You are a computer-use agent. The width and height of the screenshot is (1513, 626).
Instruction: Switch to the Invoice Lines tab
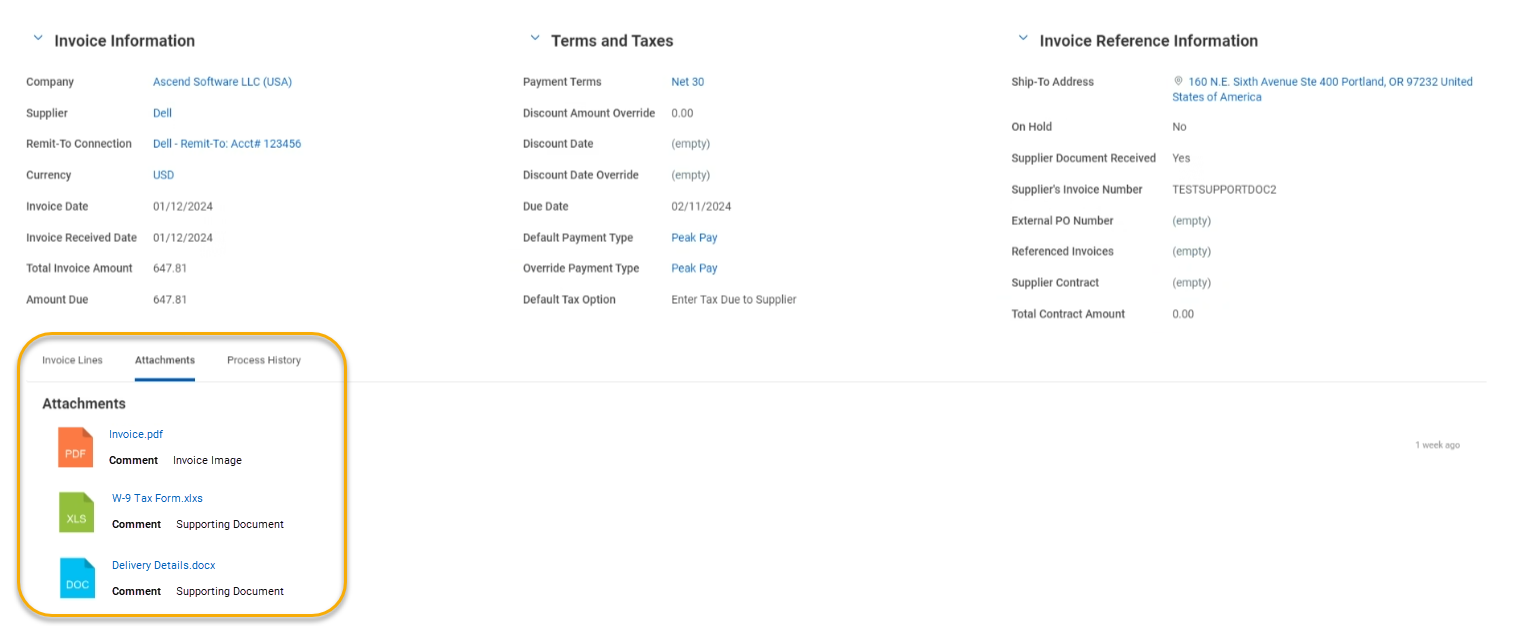(72, 360)
